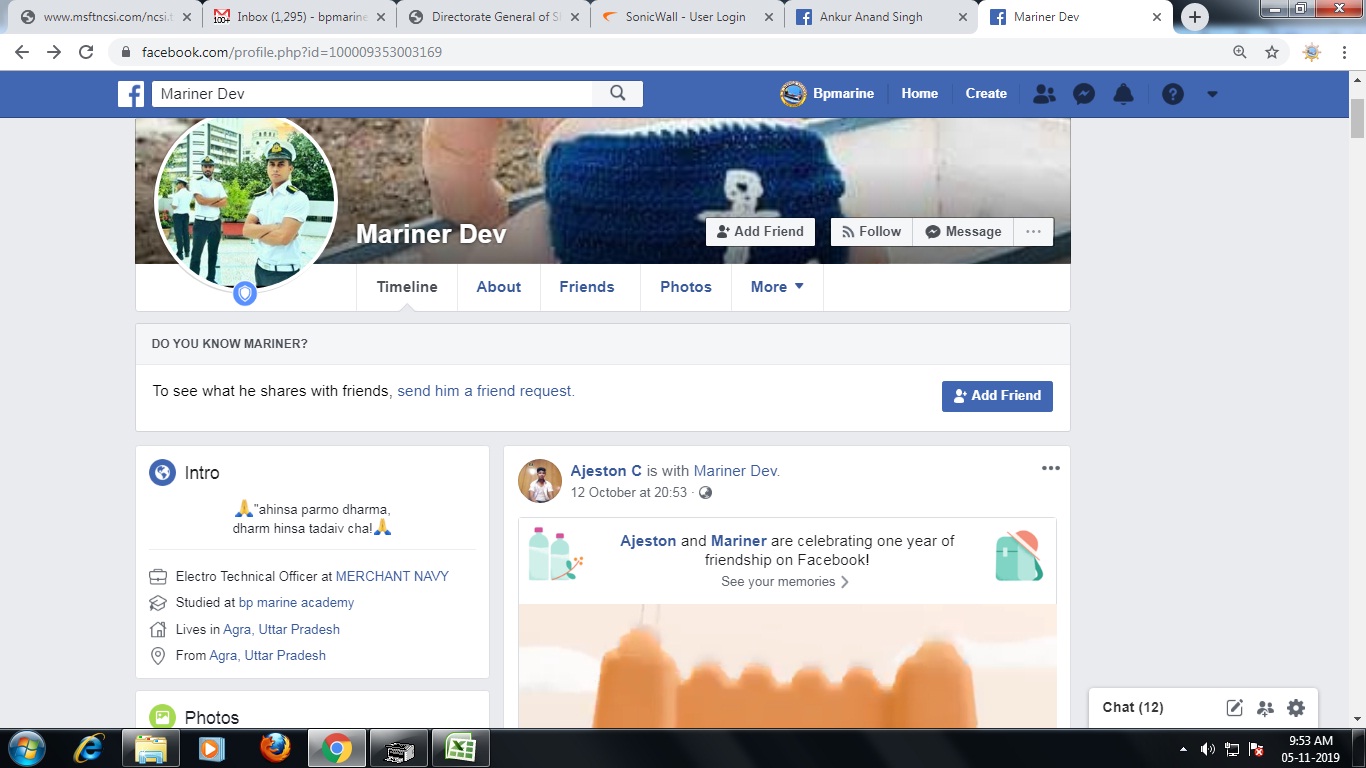Click 'send him a friend request' link
Image resolution: width=1366 pixels, height=768 pixels.
486,391
